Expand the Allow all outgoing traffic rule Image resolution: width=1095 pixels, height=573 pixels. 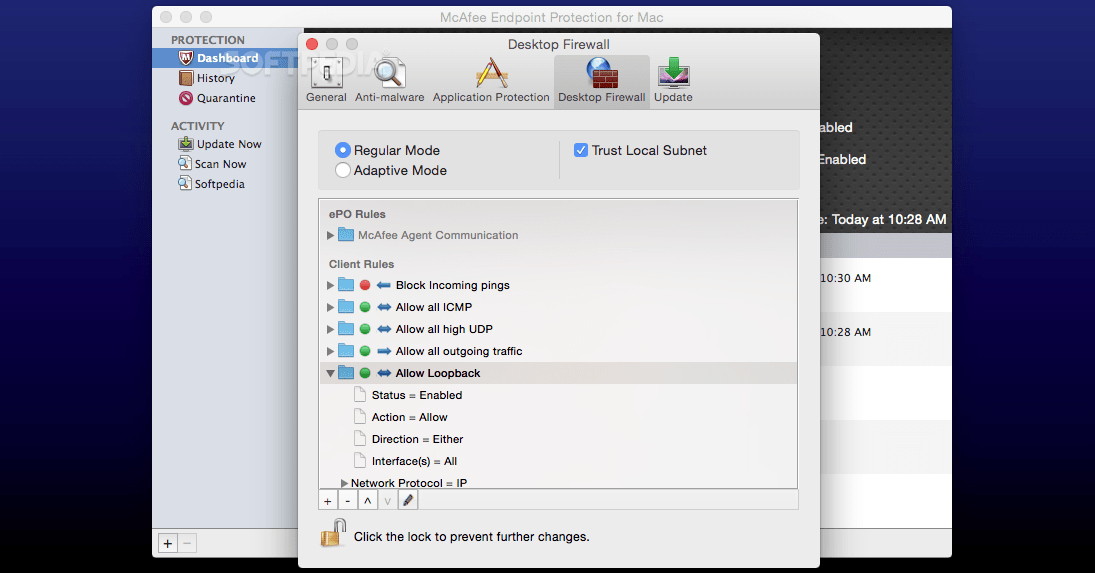[330, 351]
